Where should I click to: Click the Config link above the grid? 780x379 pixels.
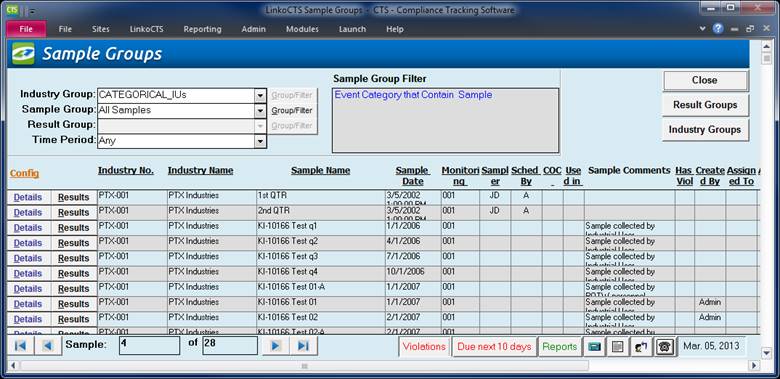point(24,173)
